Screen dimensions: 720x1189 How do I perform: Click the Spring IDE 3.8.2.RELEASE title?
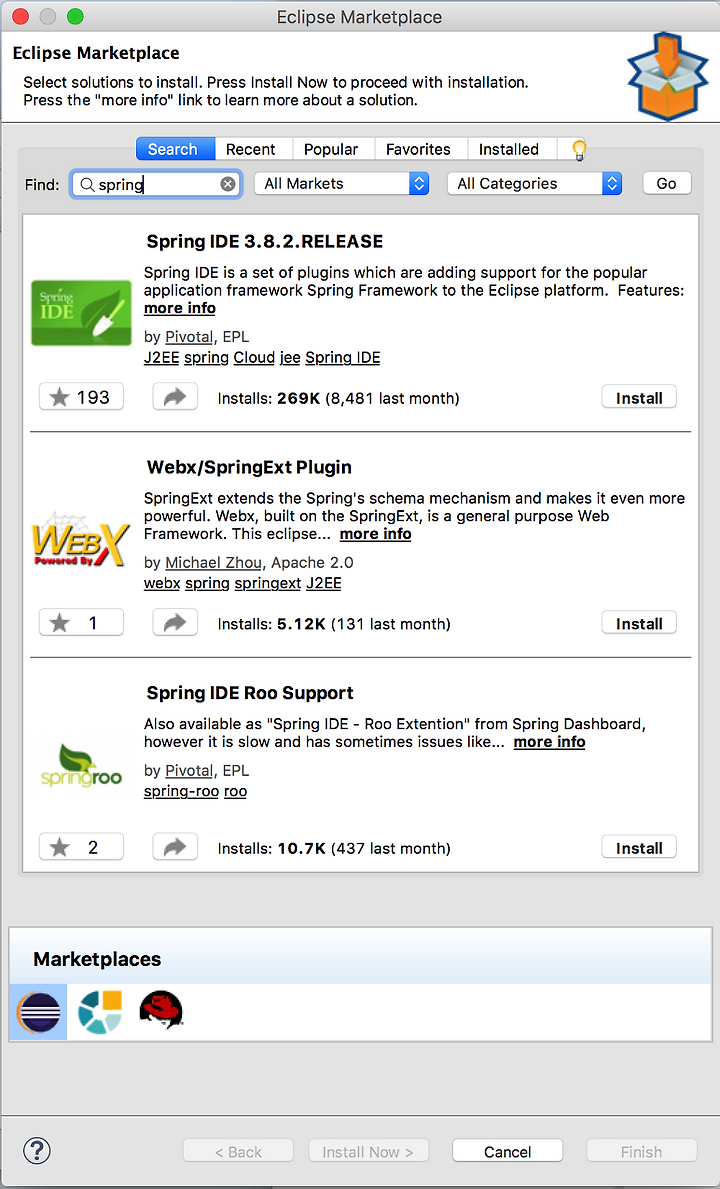pyautogui.click(x=265, y=241)
